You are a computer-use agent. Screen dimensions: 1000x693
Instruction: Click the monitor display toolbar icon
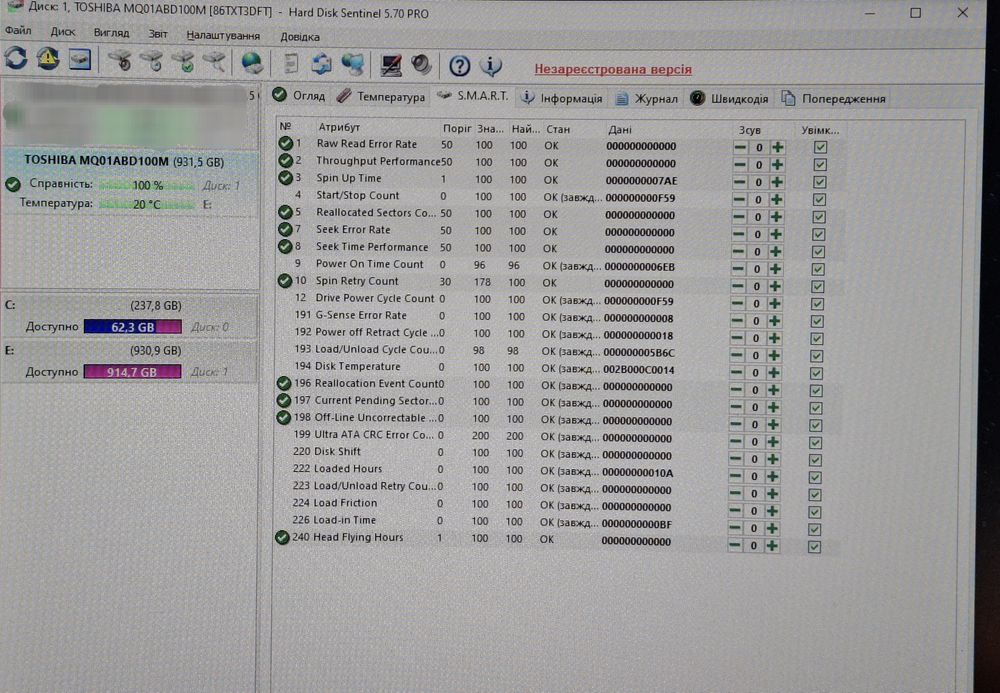(390, 65)
